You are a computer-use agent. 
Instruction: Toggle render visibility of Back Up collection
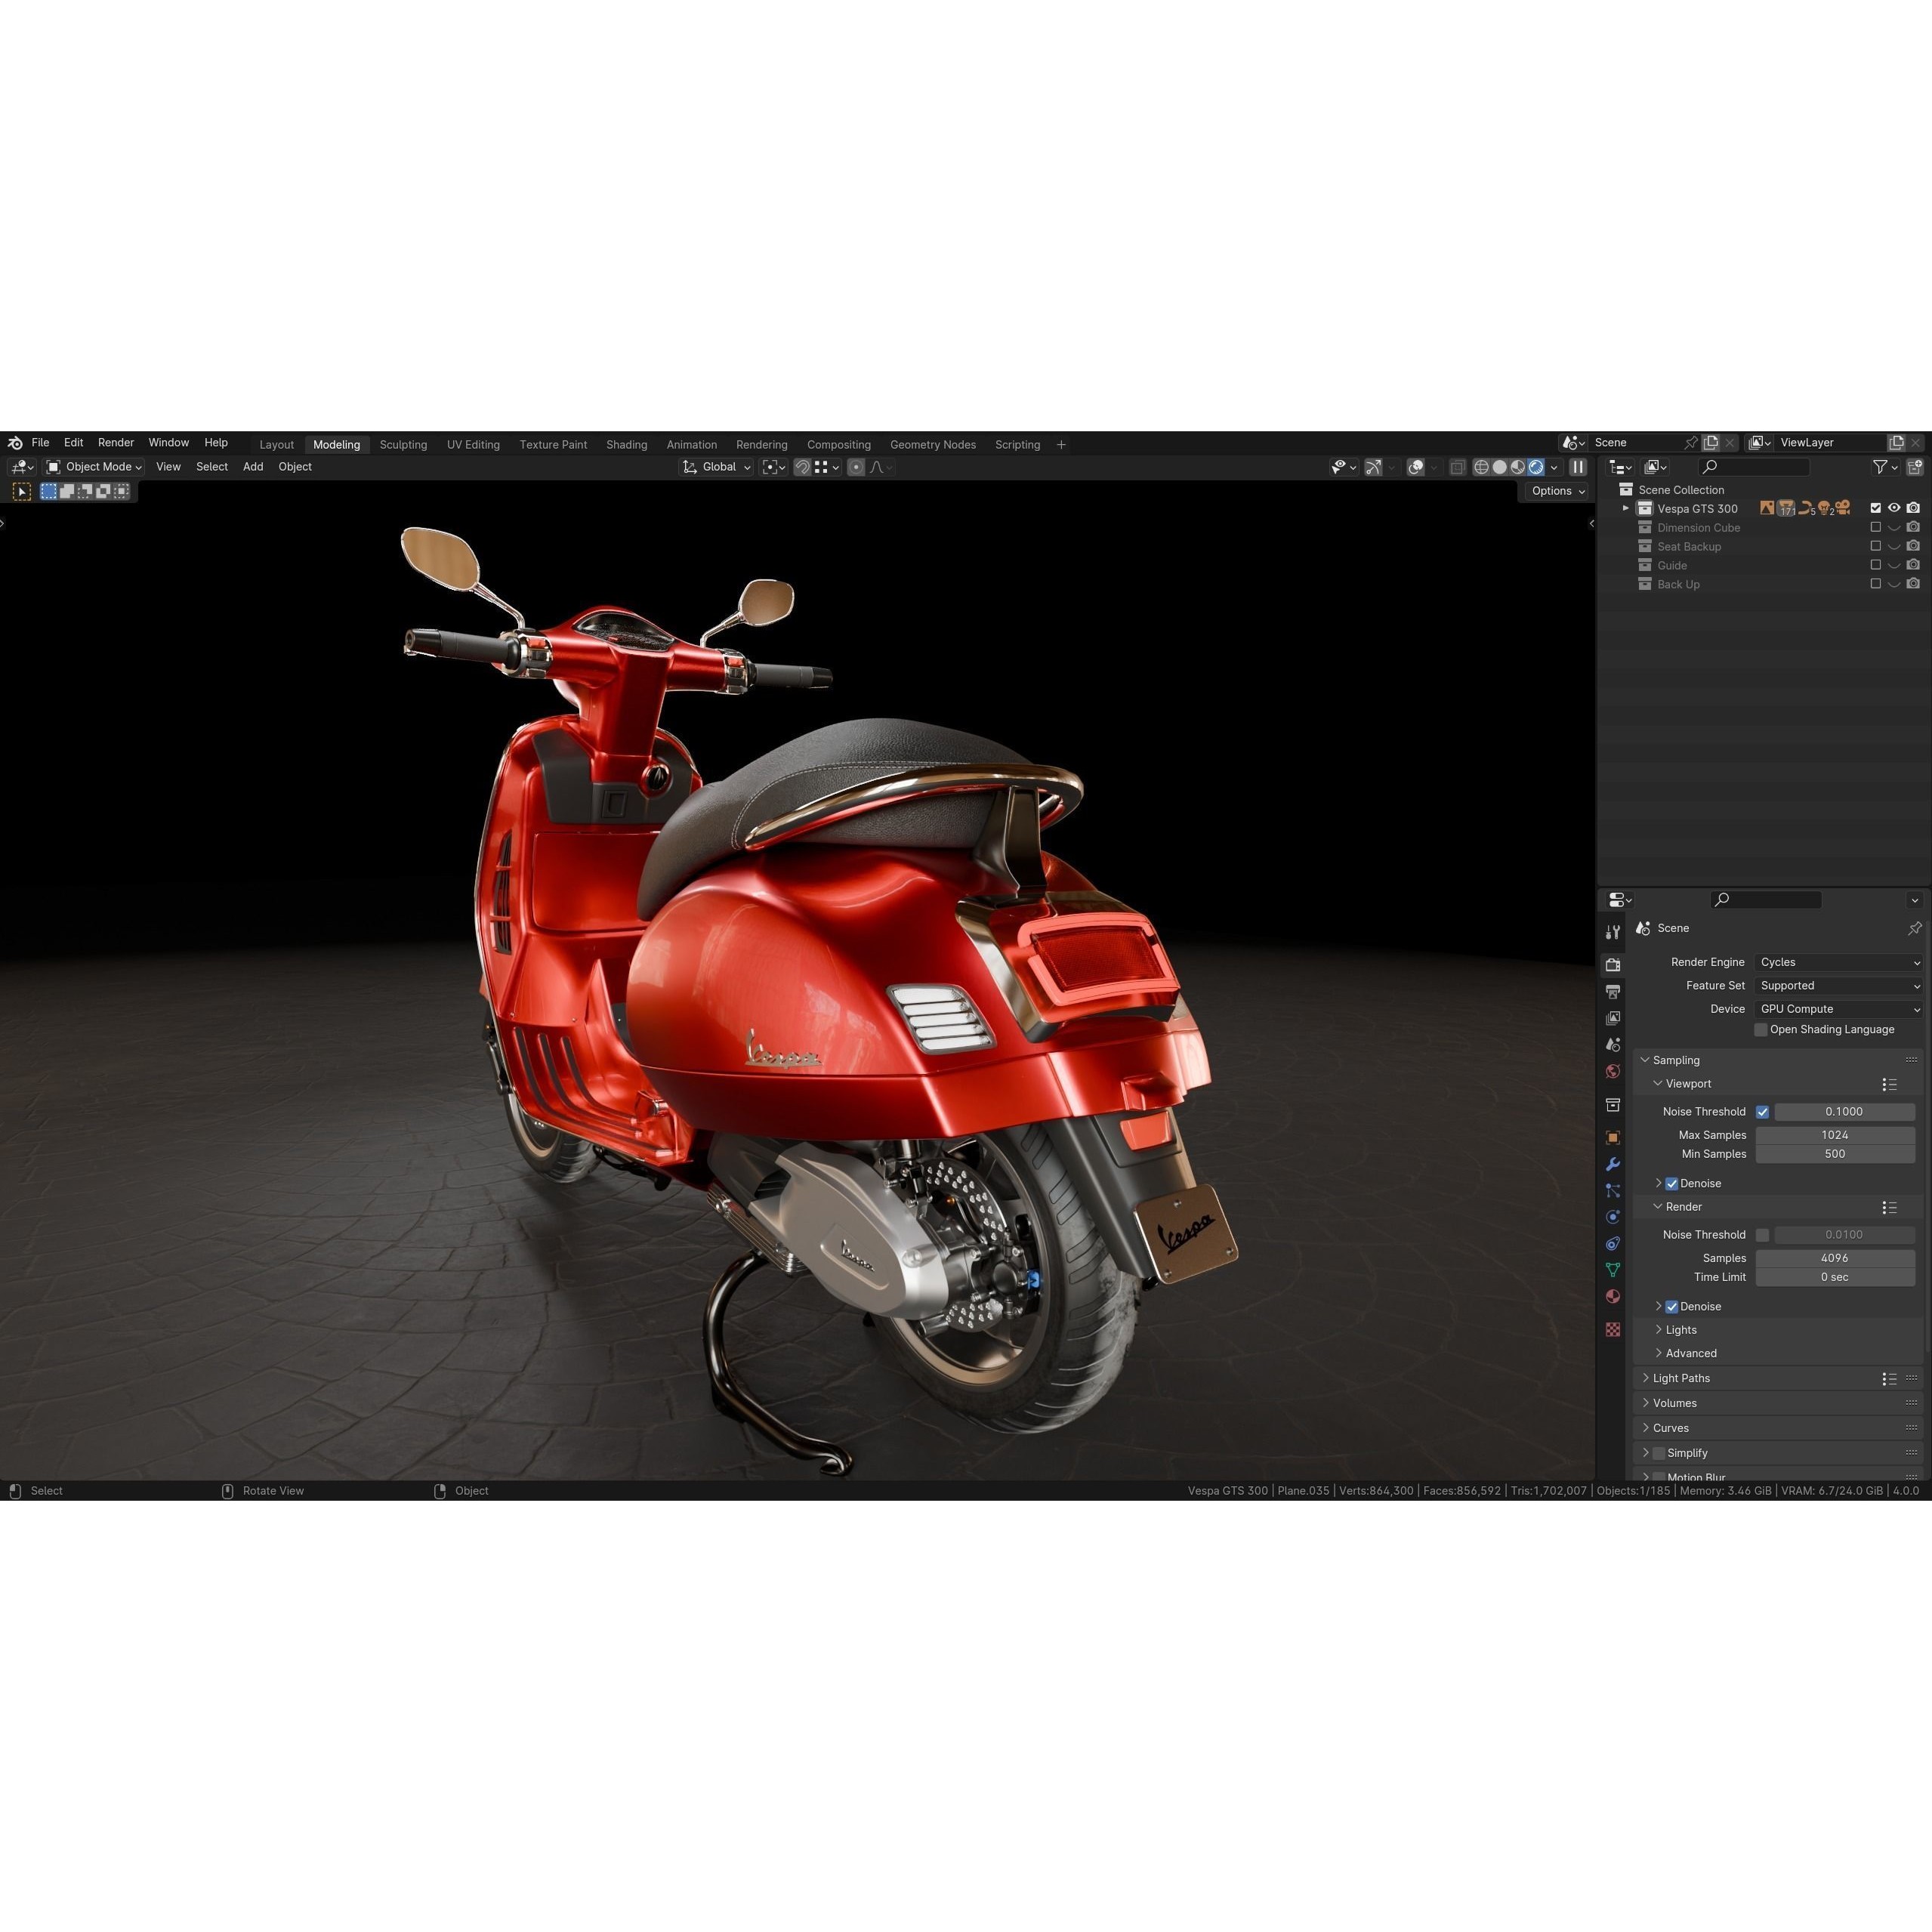pos(1913,584)
